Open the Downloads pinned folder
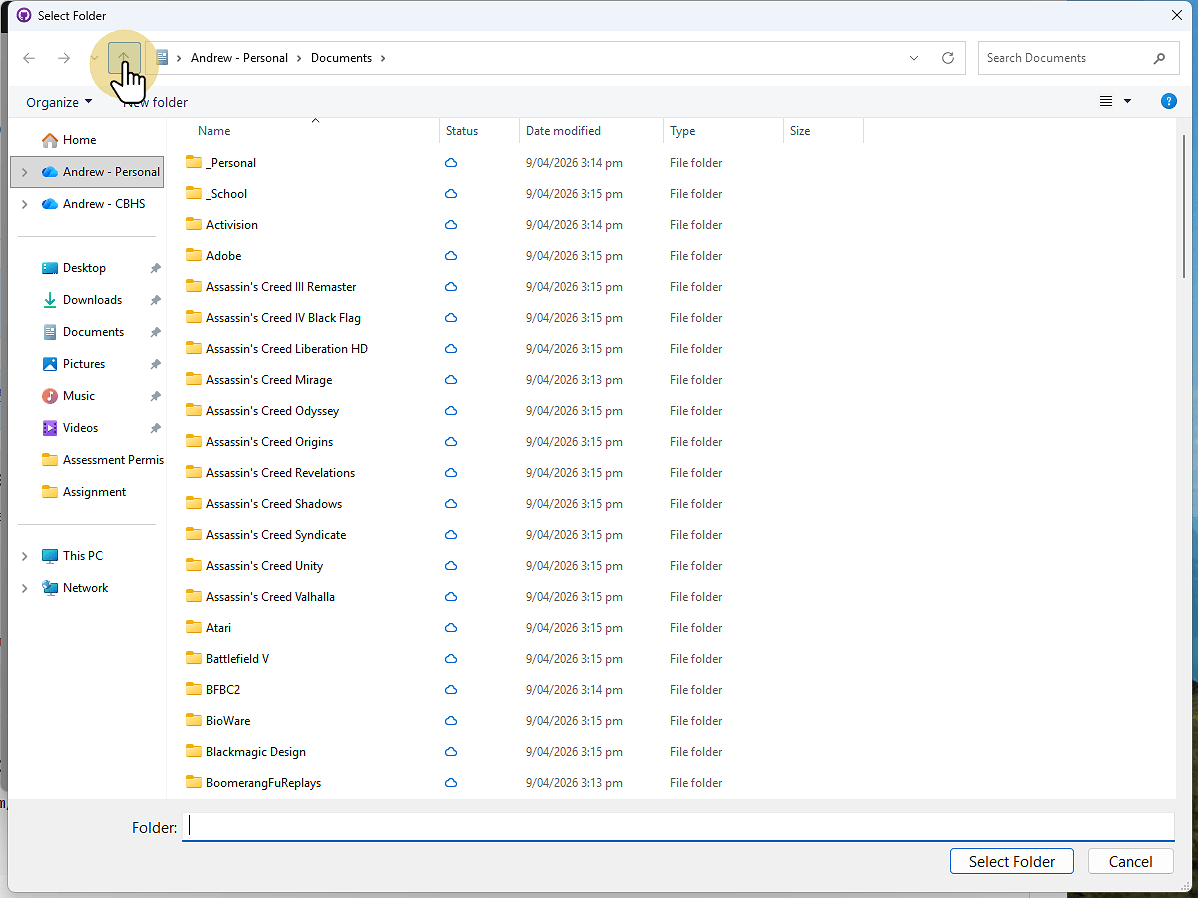This screenshot has height=898, width=1198. 91,299
